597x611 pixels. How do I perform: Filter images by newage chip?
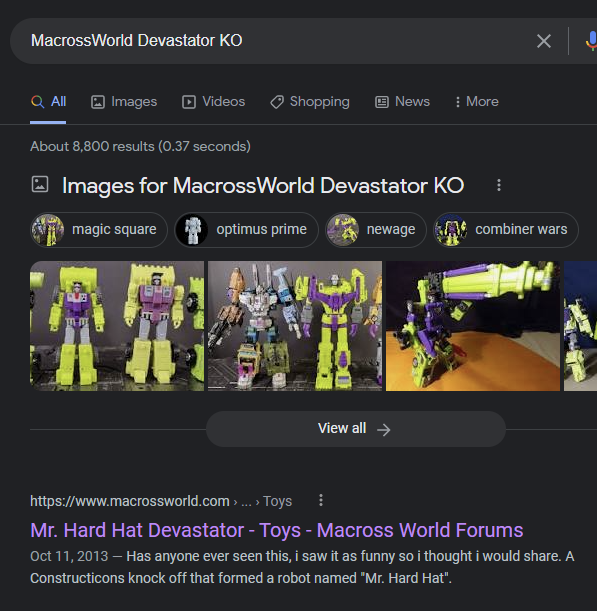376,230
